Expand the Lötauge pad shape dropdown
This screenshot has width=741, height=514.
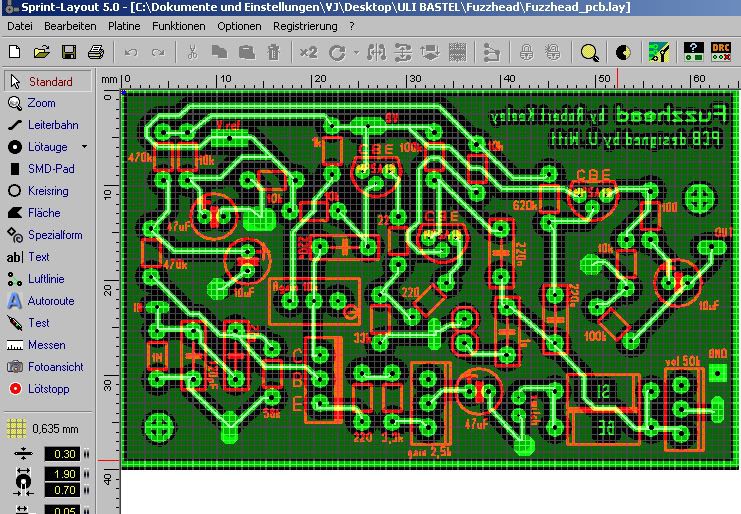point(85,147)
